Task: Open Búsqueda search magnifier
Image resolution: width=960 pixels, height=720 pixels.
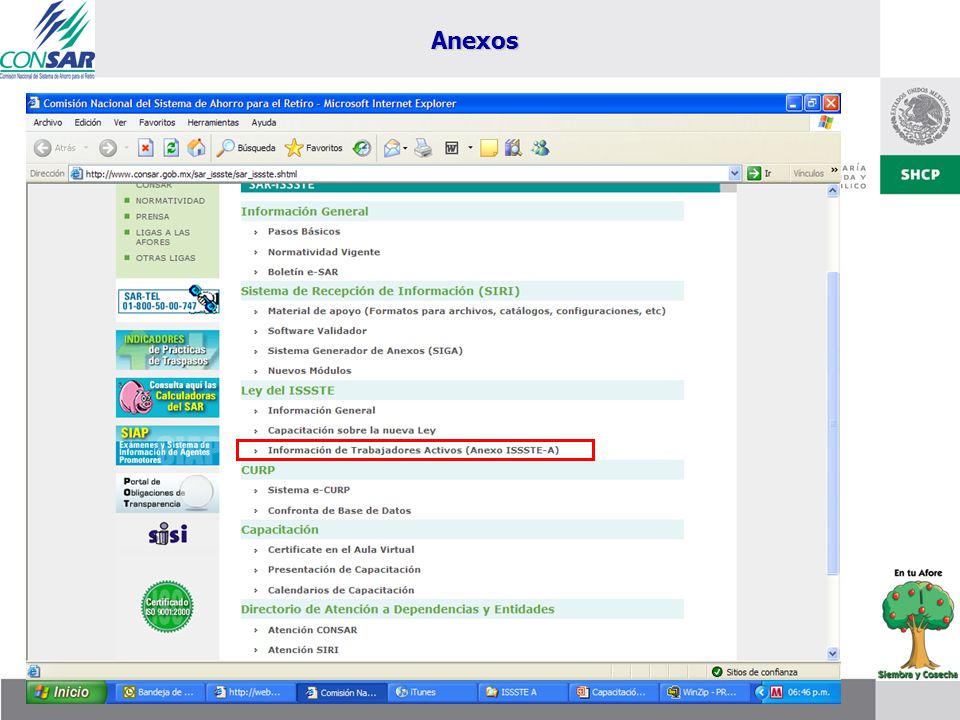Action: point(246,148)
